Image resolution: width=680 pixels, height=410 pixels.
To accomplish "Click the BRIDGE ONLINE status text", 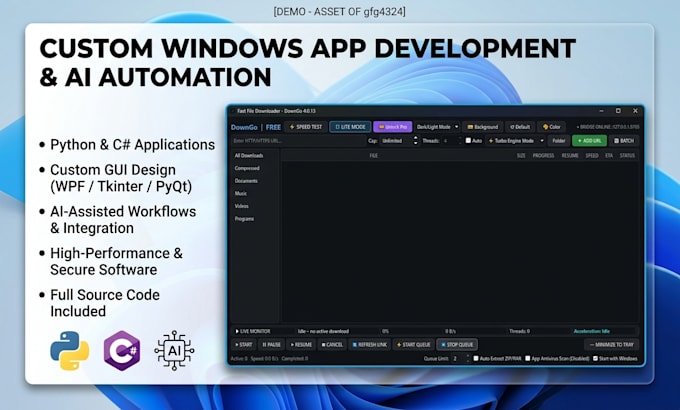I will coord(607,127).
